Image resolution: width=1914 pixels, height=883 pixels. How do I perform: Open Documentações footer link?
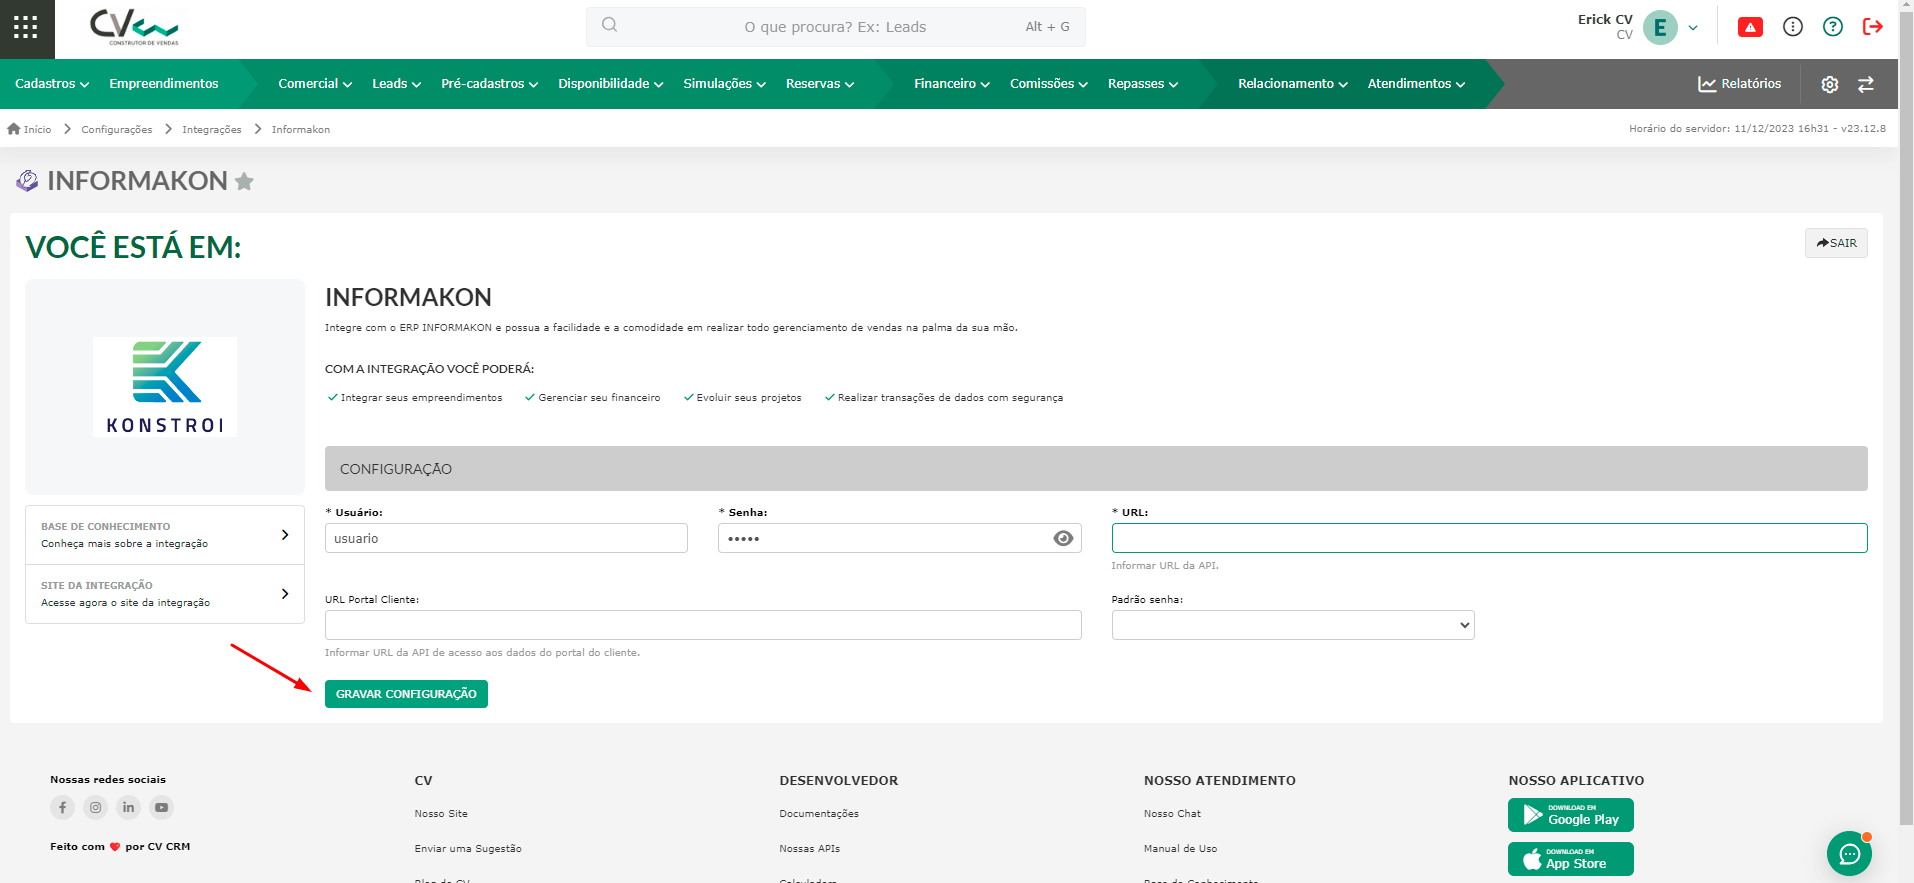[819, 814]
